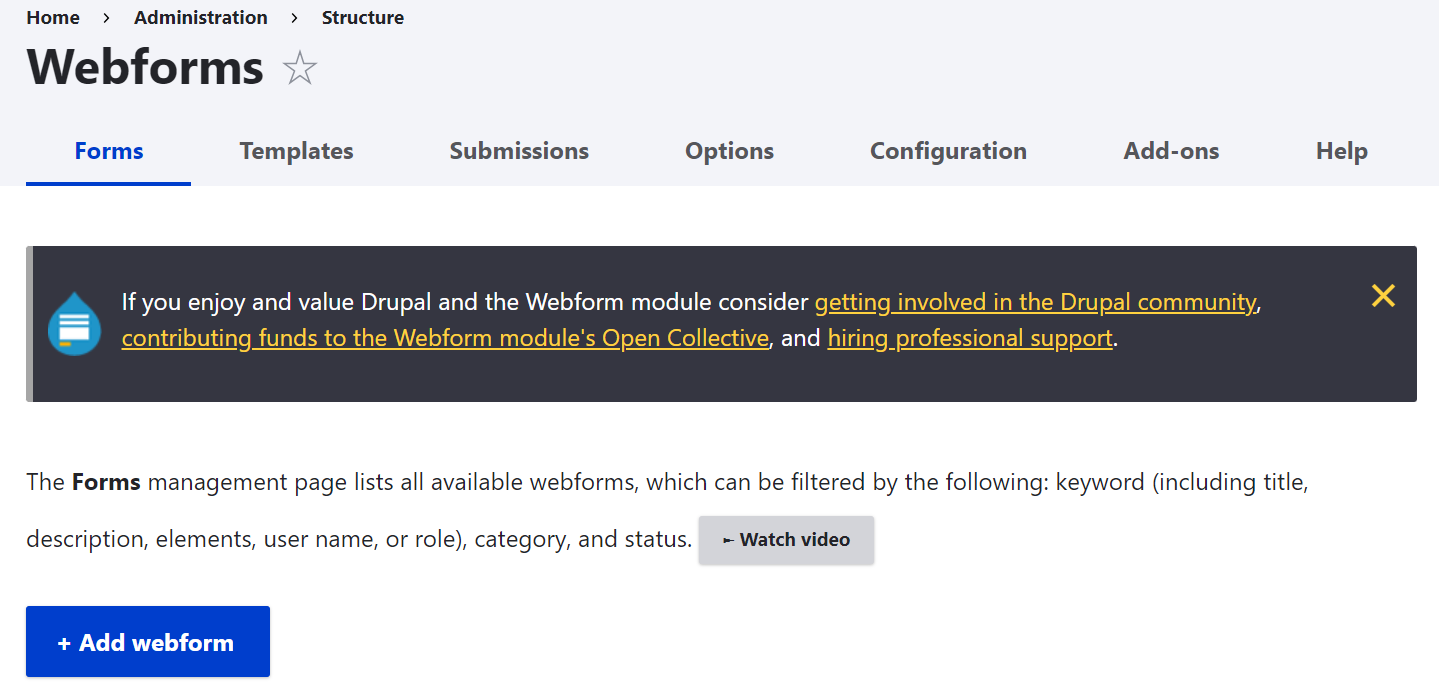Click the hiring professional support link

tap(969, 338)
